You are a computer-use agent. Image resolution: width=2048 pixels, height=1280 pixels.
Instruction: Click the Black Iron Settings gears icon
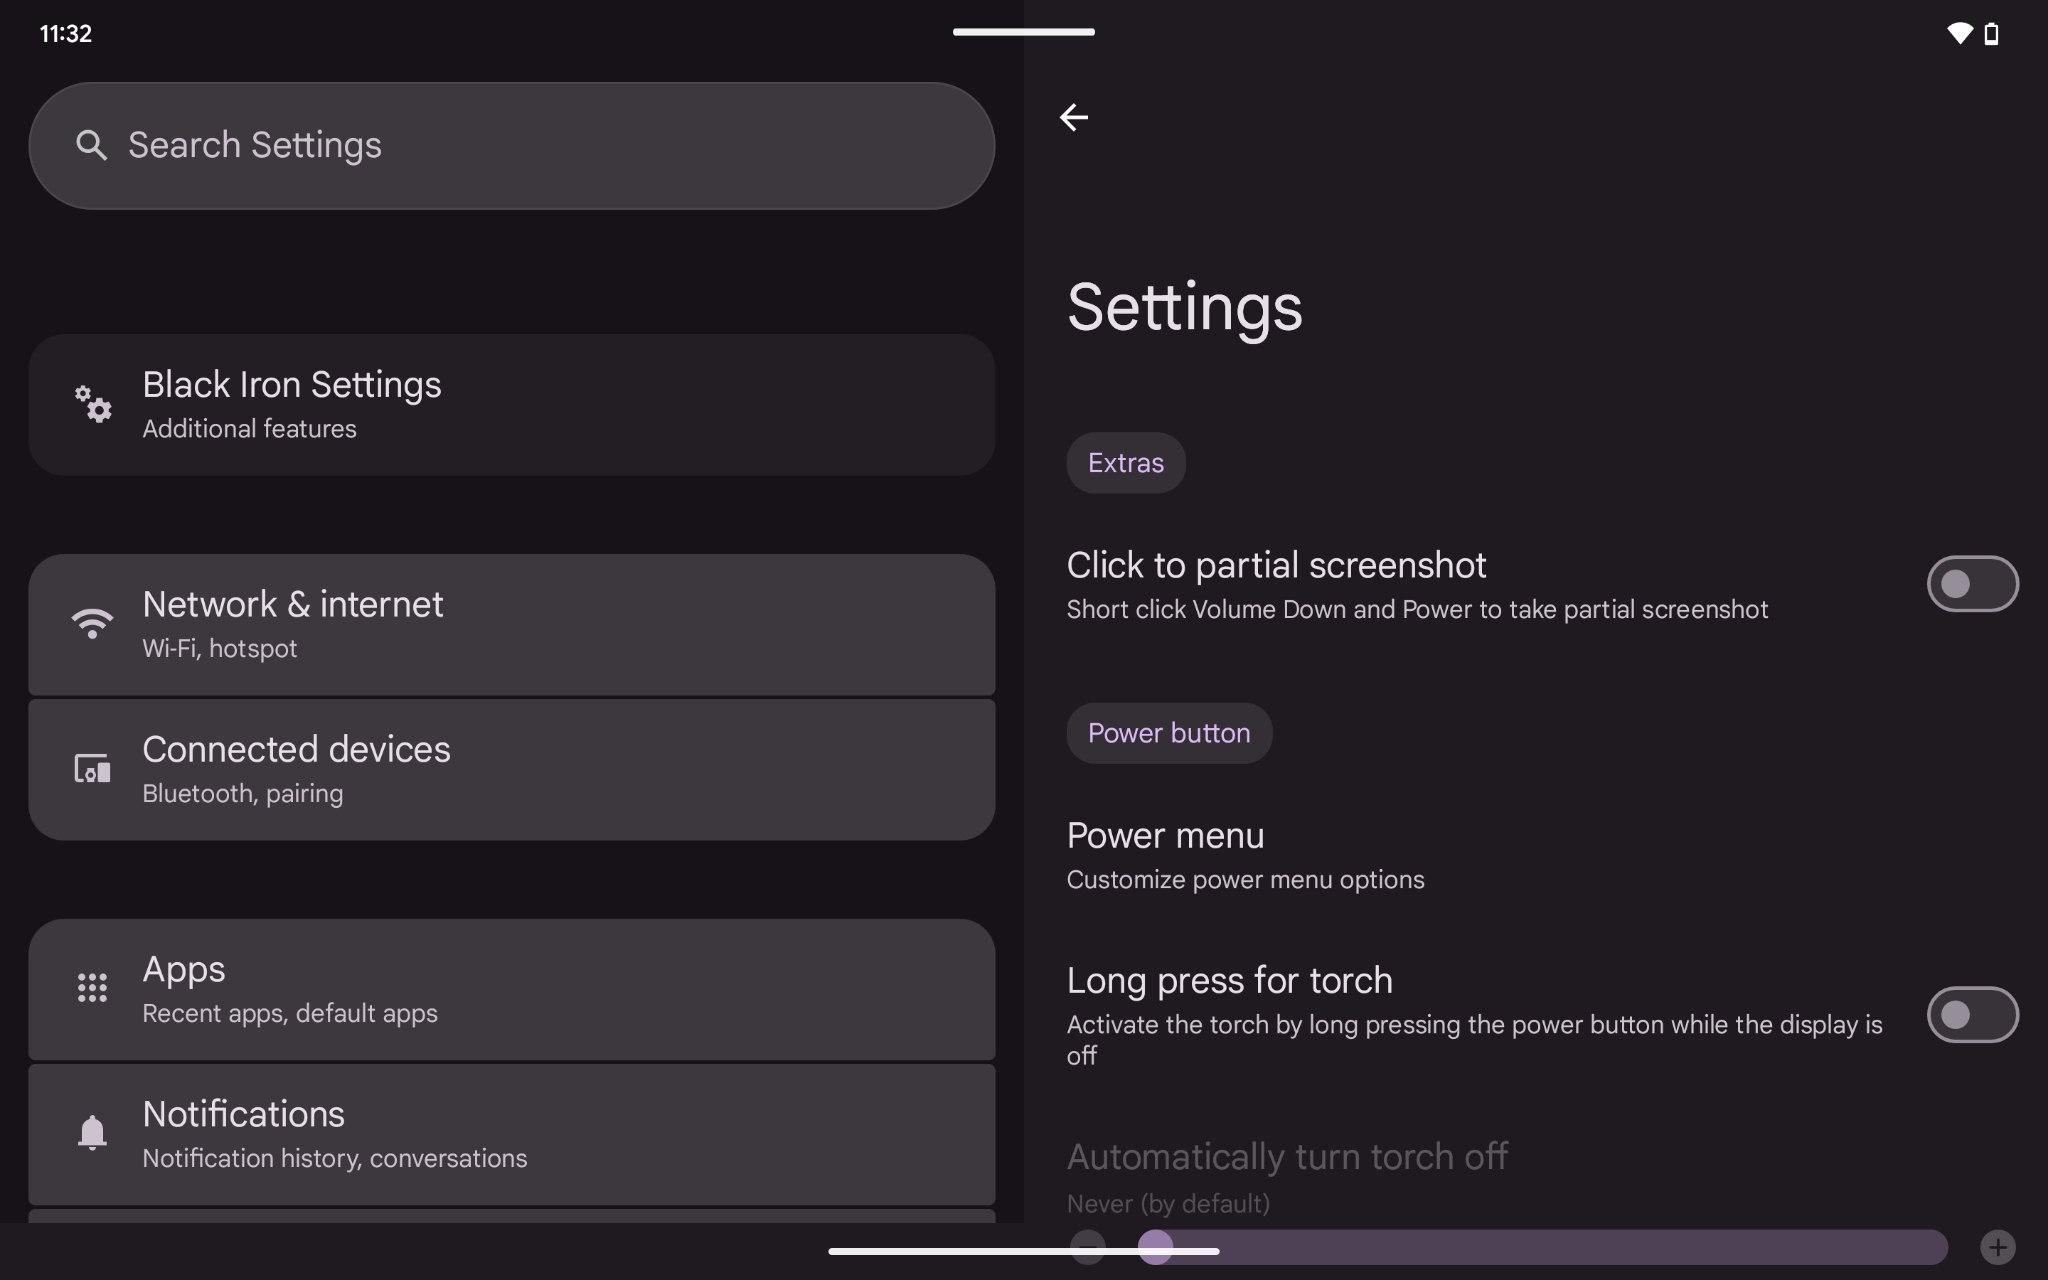click(93, 404)
